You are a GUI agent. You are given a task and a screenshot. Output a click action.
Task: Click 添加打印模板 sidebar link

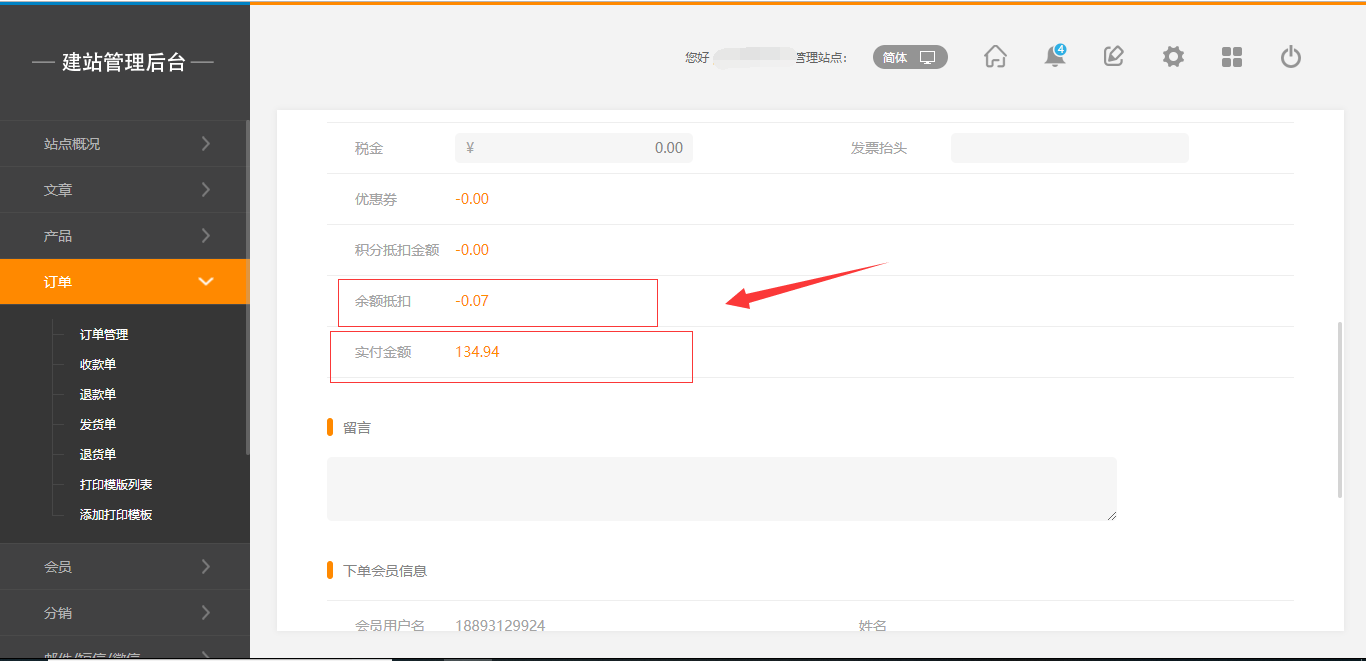click(116, 515)
